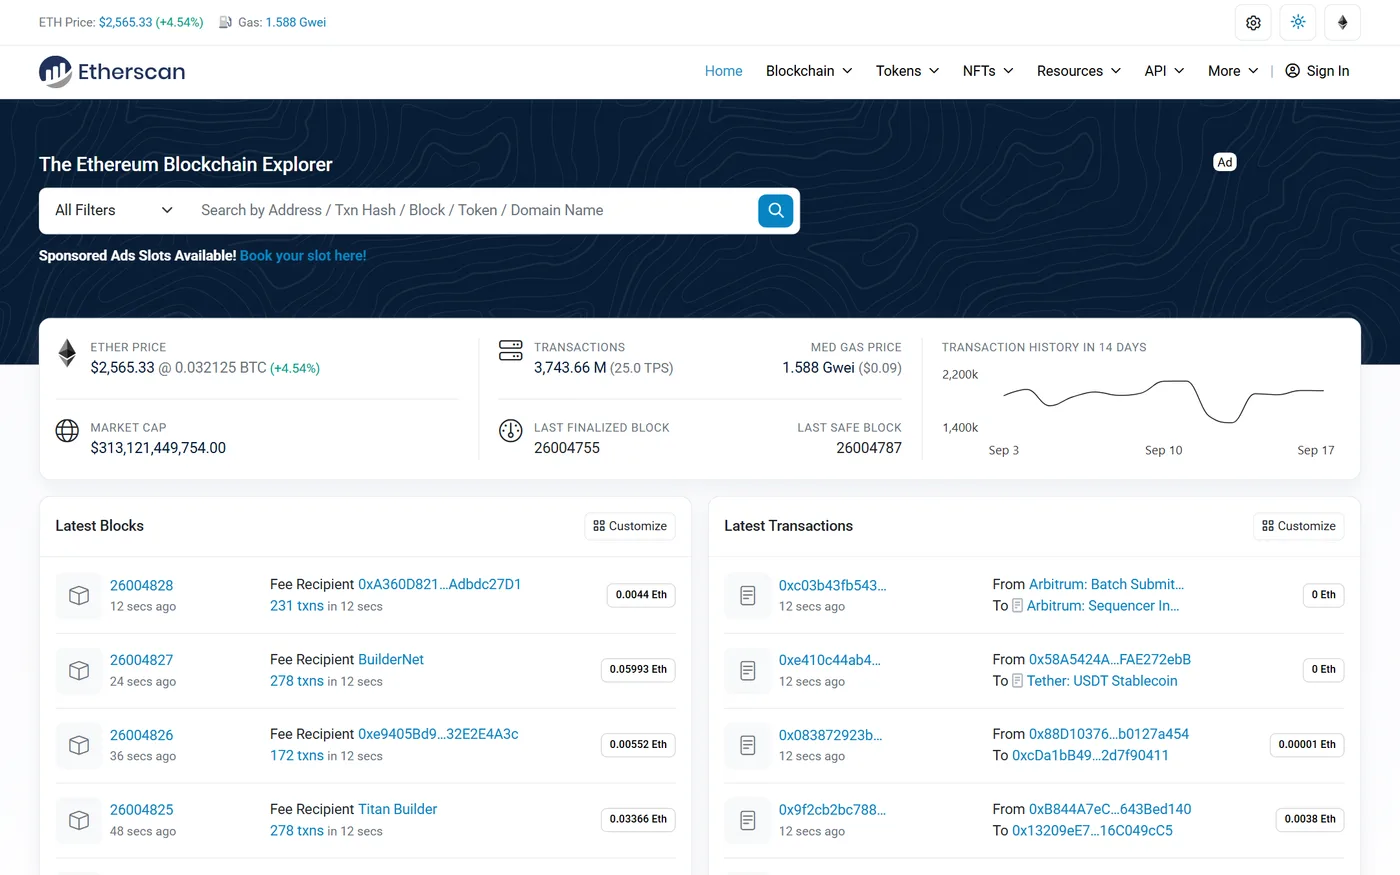Open the Titan Builder fee recipient link

click(x=398, y=809)
